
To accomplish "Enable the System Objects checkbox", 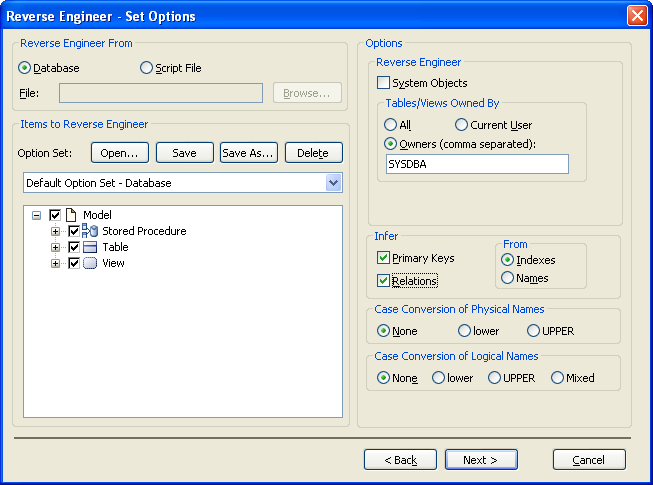I will 383,83.
